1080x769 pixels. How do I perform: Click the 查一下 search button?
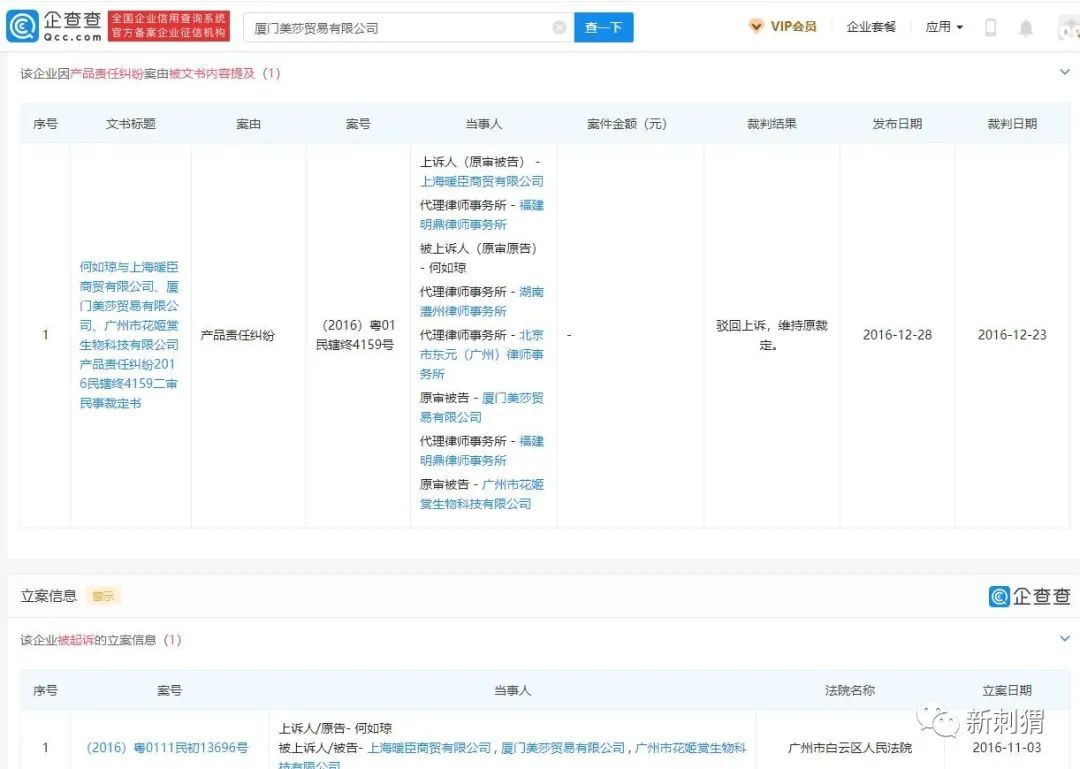point(604,27)
